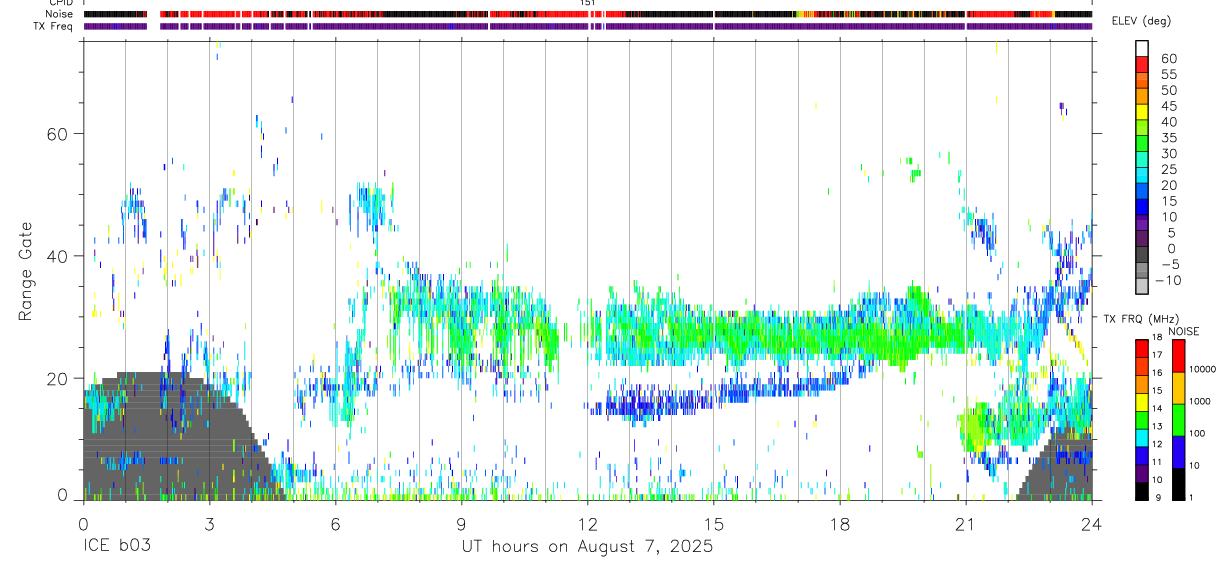The image size is (1228, 567).
Task: Click the '-10' label on ELEV legend
Action: pos(1168,280)
